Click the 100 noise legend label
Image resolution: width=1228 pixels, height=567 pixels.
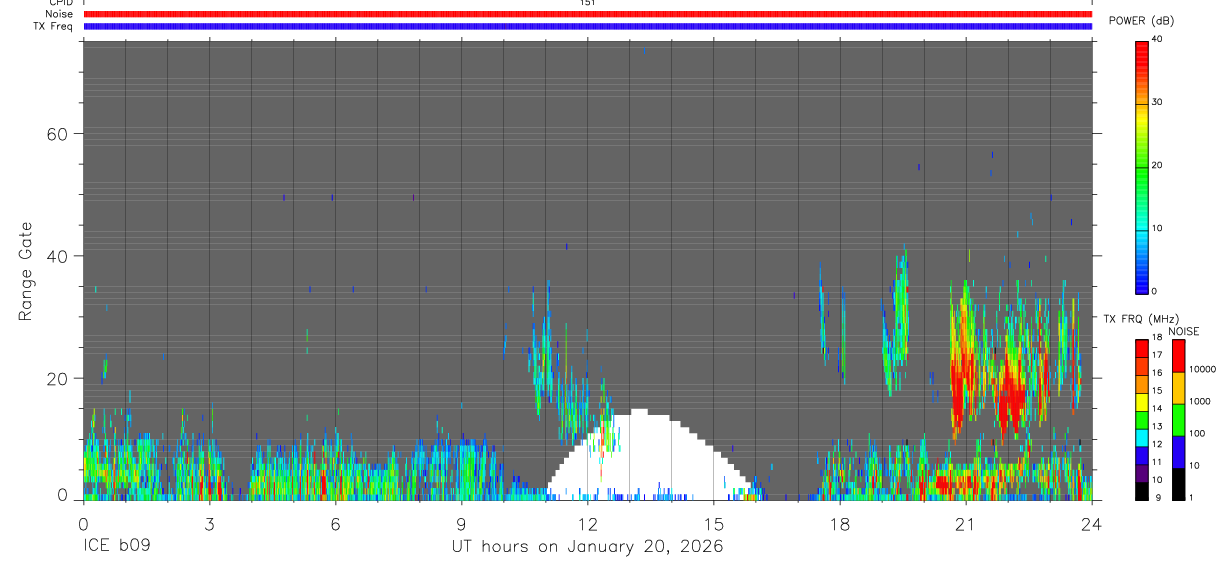click(1196, 433)
